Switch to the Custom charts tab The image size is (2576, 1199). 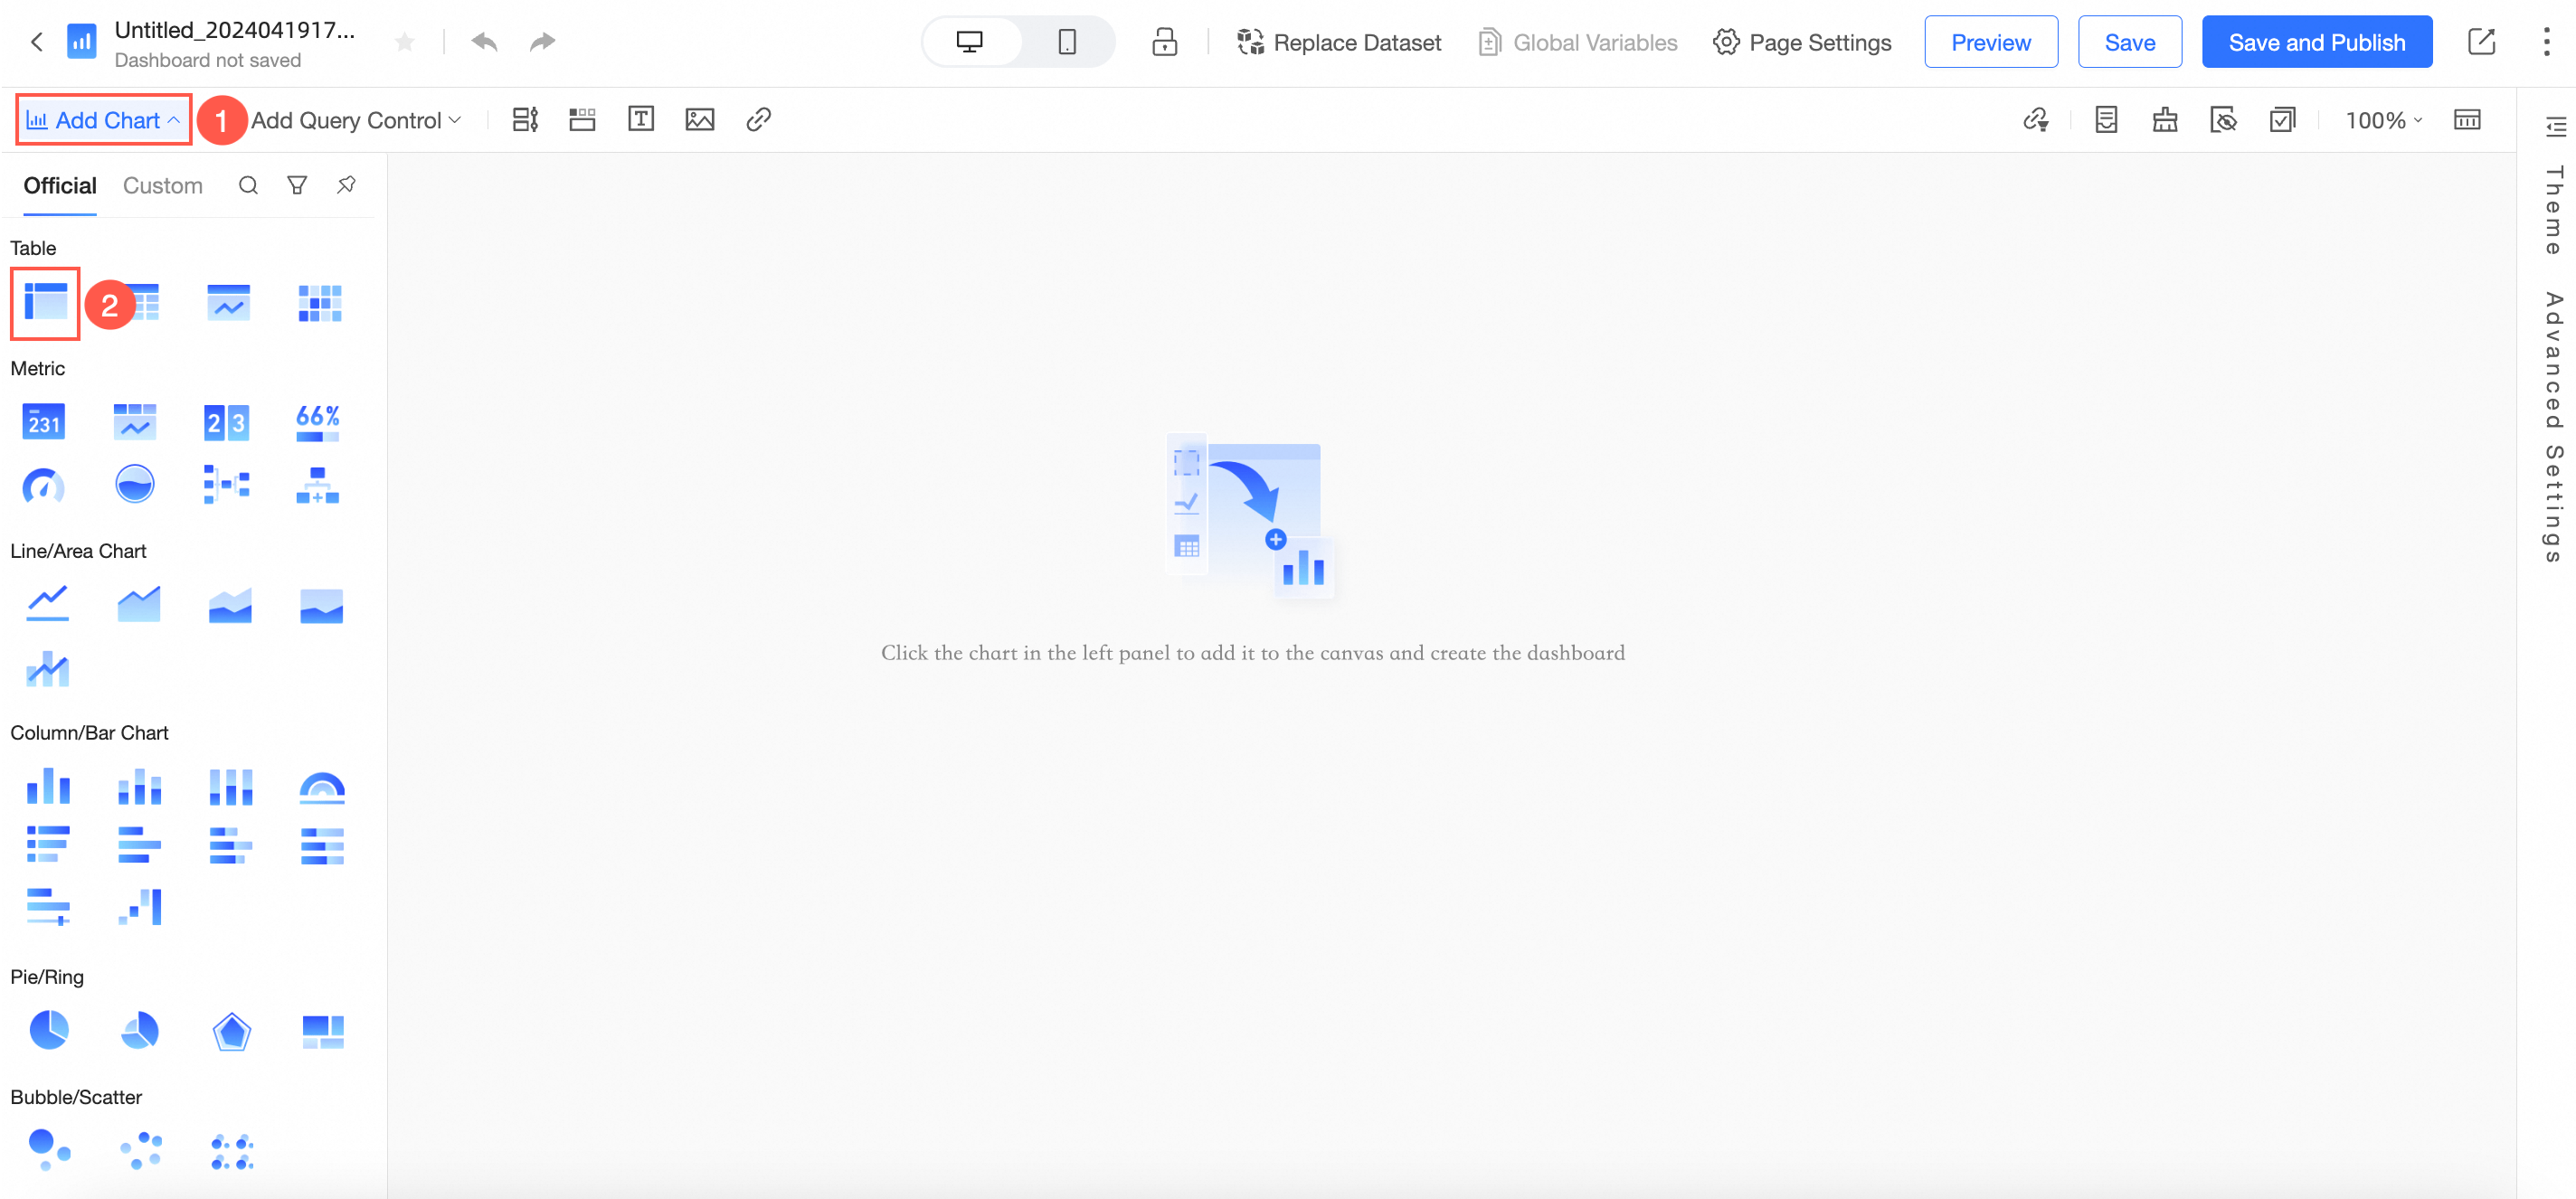[x=162, y=186]
